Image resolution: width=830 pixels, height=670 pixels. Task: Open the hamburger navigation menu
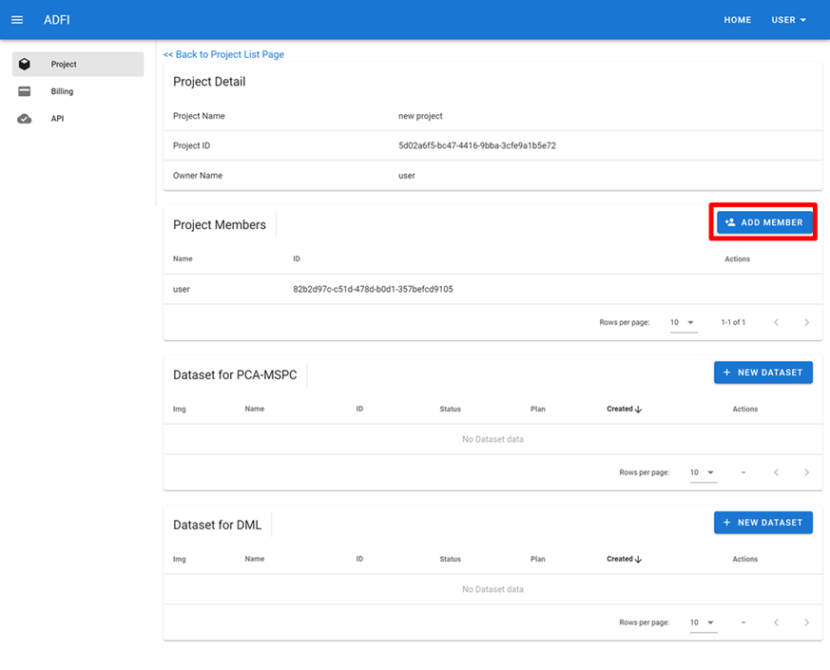pos(17,20)
